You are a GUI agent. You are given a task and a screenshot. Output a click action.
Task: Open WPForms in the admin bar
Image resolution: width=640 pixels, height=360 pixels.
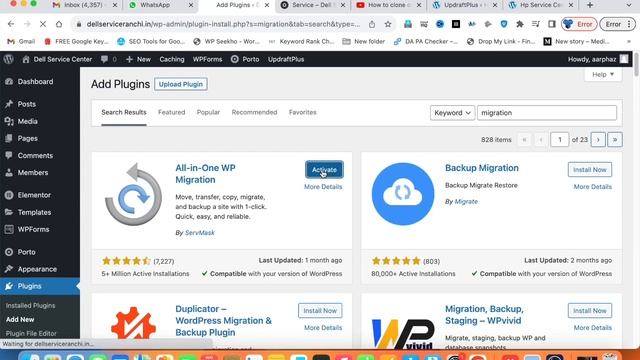tap(207, 59)
